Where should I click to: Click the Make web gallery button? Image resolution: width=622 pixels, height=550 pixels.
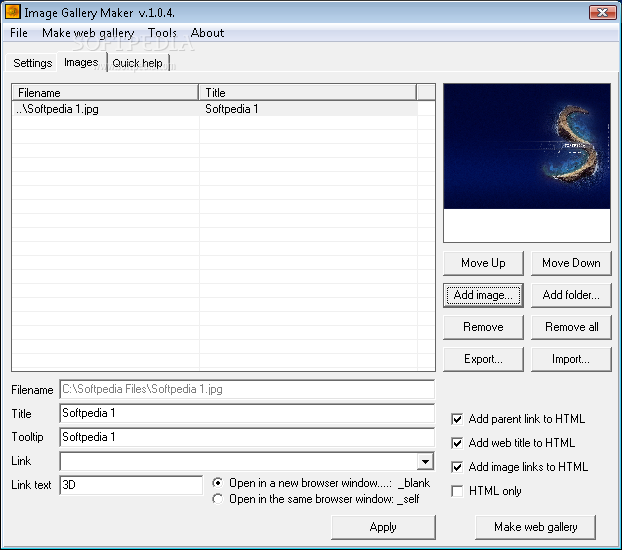[536, 527]
